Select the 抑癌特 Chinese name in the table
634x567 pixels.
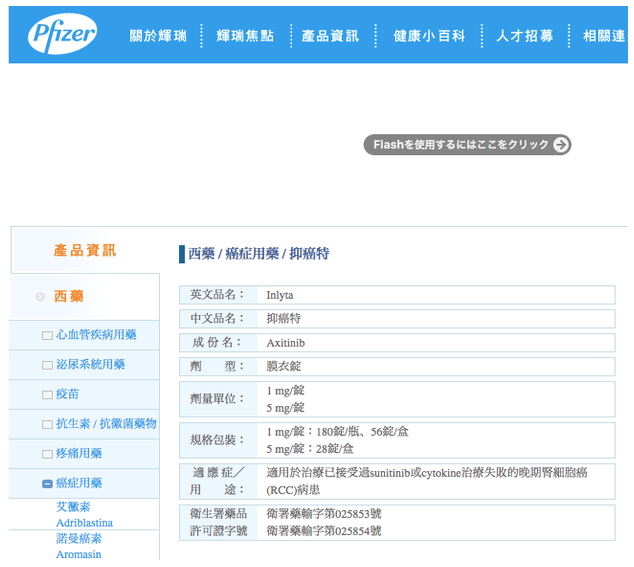click(x=283, y=319)
